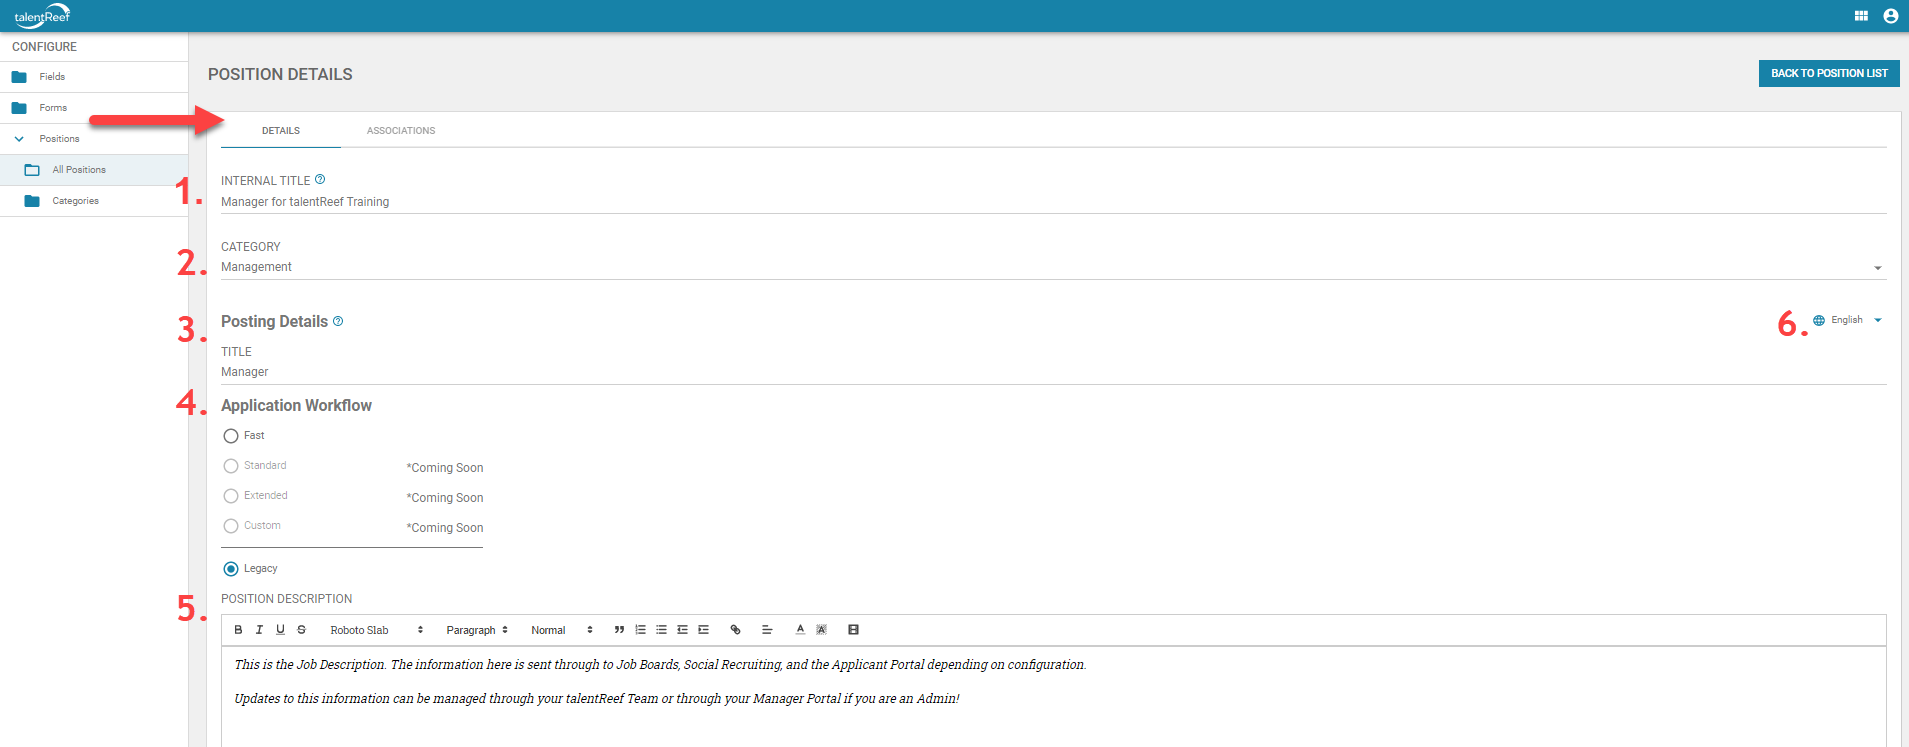Open All Positions in the sidebar
Viewport: 1909px width, 747px height.
(79, 170)
